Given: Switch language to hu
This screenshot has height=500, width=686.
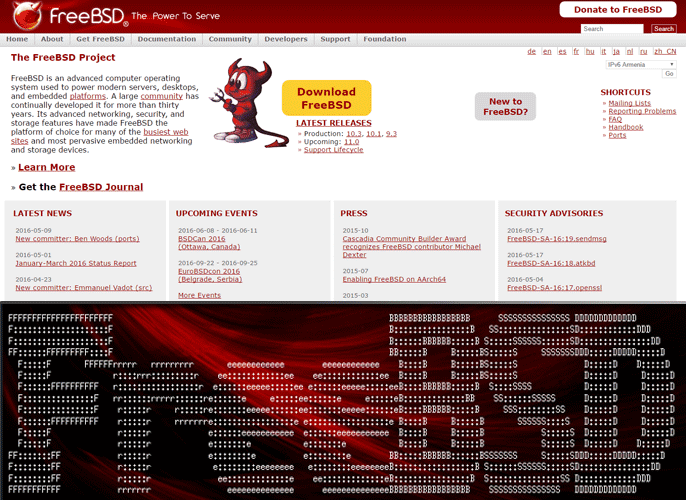Looking at the screenshot, I should [590, 51].
